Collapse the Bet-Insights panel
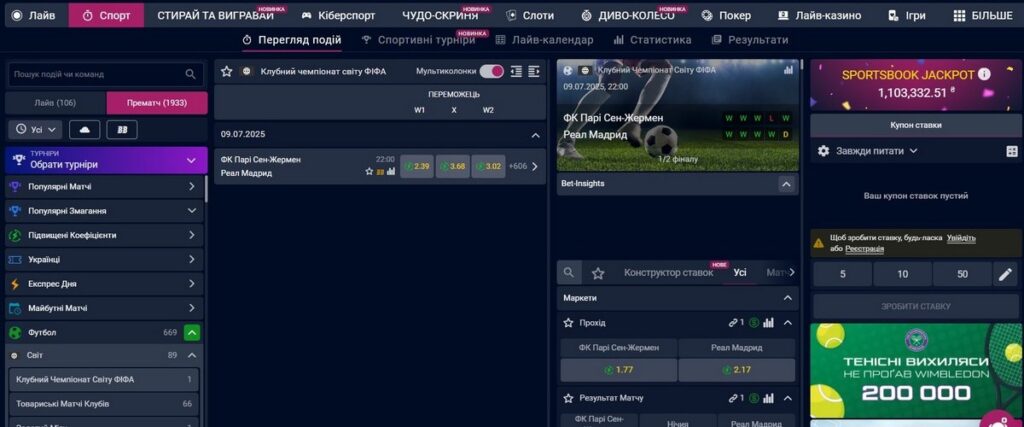The width and height of the screenshot is (1024, 427). click(786, 184)
